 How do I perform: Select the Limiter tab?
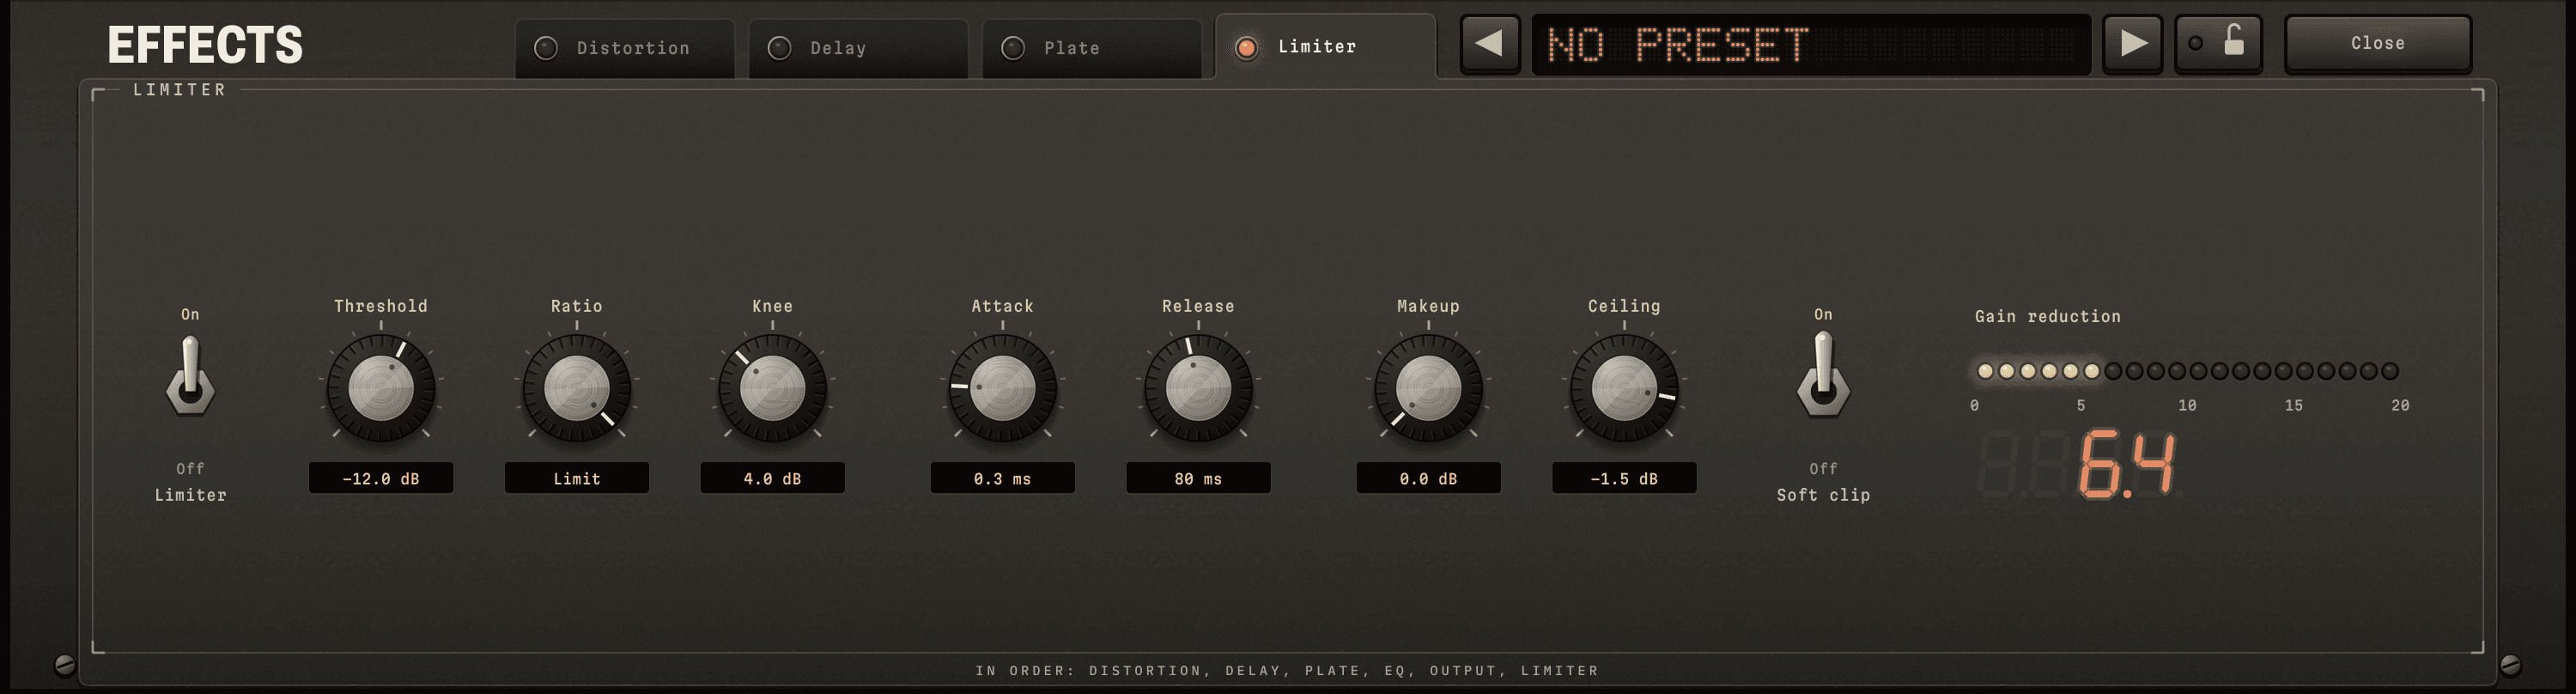pos(1326,46)
